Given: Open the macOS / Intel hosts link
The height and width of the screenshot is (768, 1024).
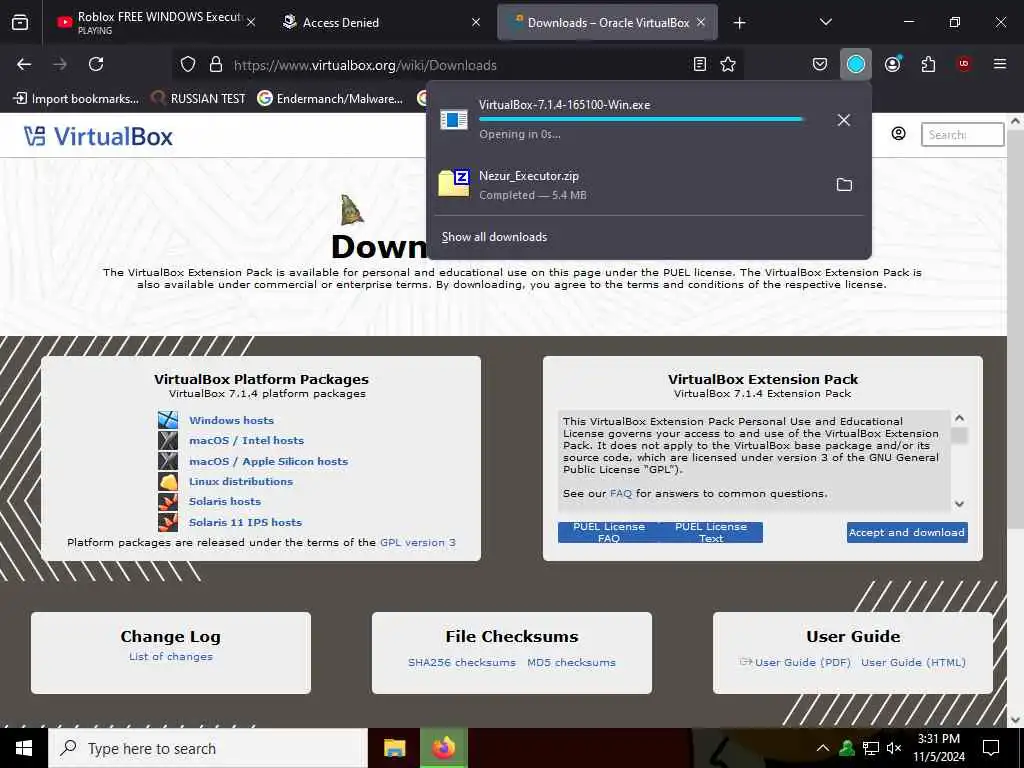Looking at the screenshot, I should coord(246,440).
